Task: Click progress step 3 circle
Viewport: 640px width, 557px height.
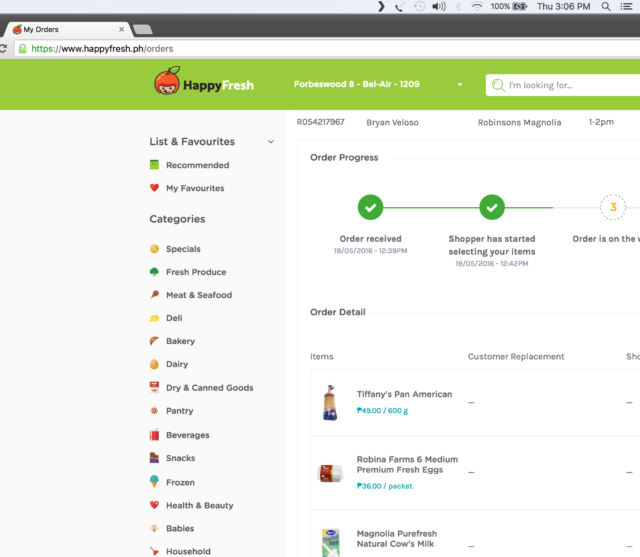Action: tap(613, 207)
